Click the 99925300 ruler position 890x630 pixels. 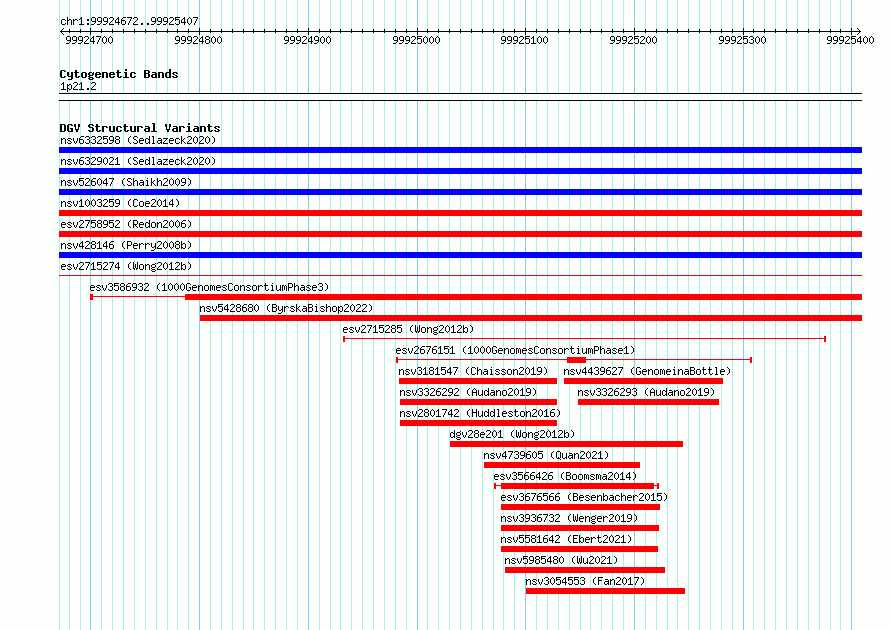tap(742, 40)
